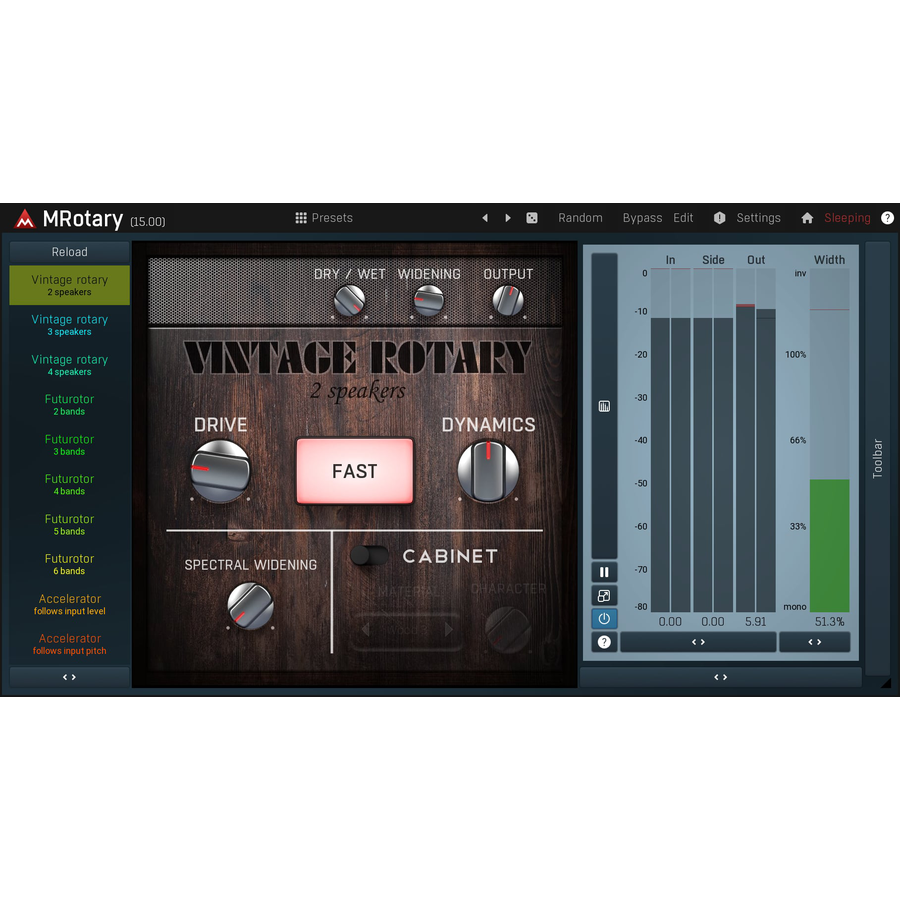Open the Presets browser

coord(324,218)
